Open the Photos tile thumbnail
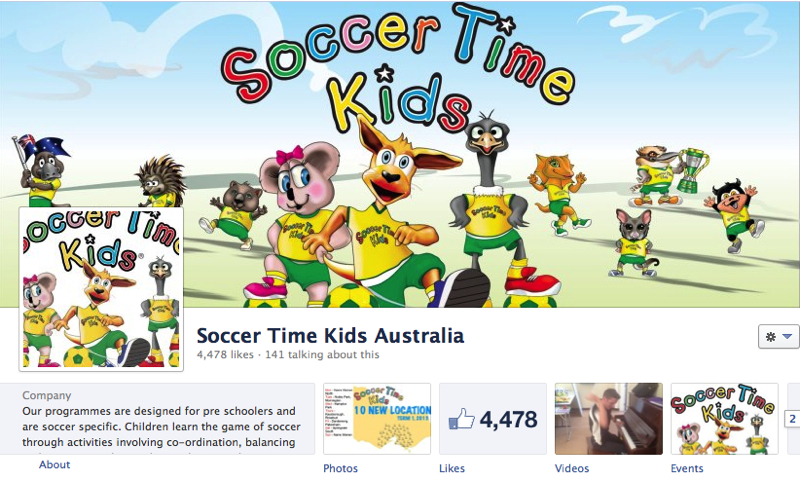 coord(377,419)
